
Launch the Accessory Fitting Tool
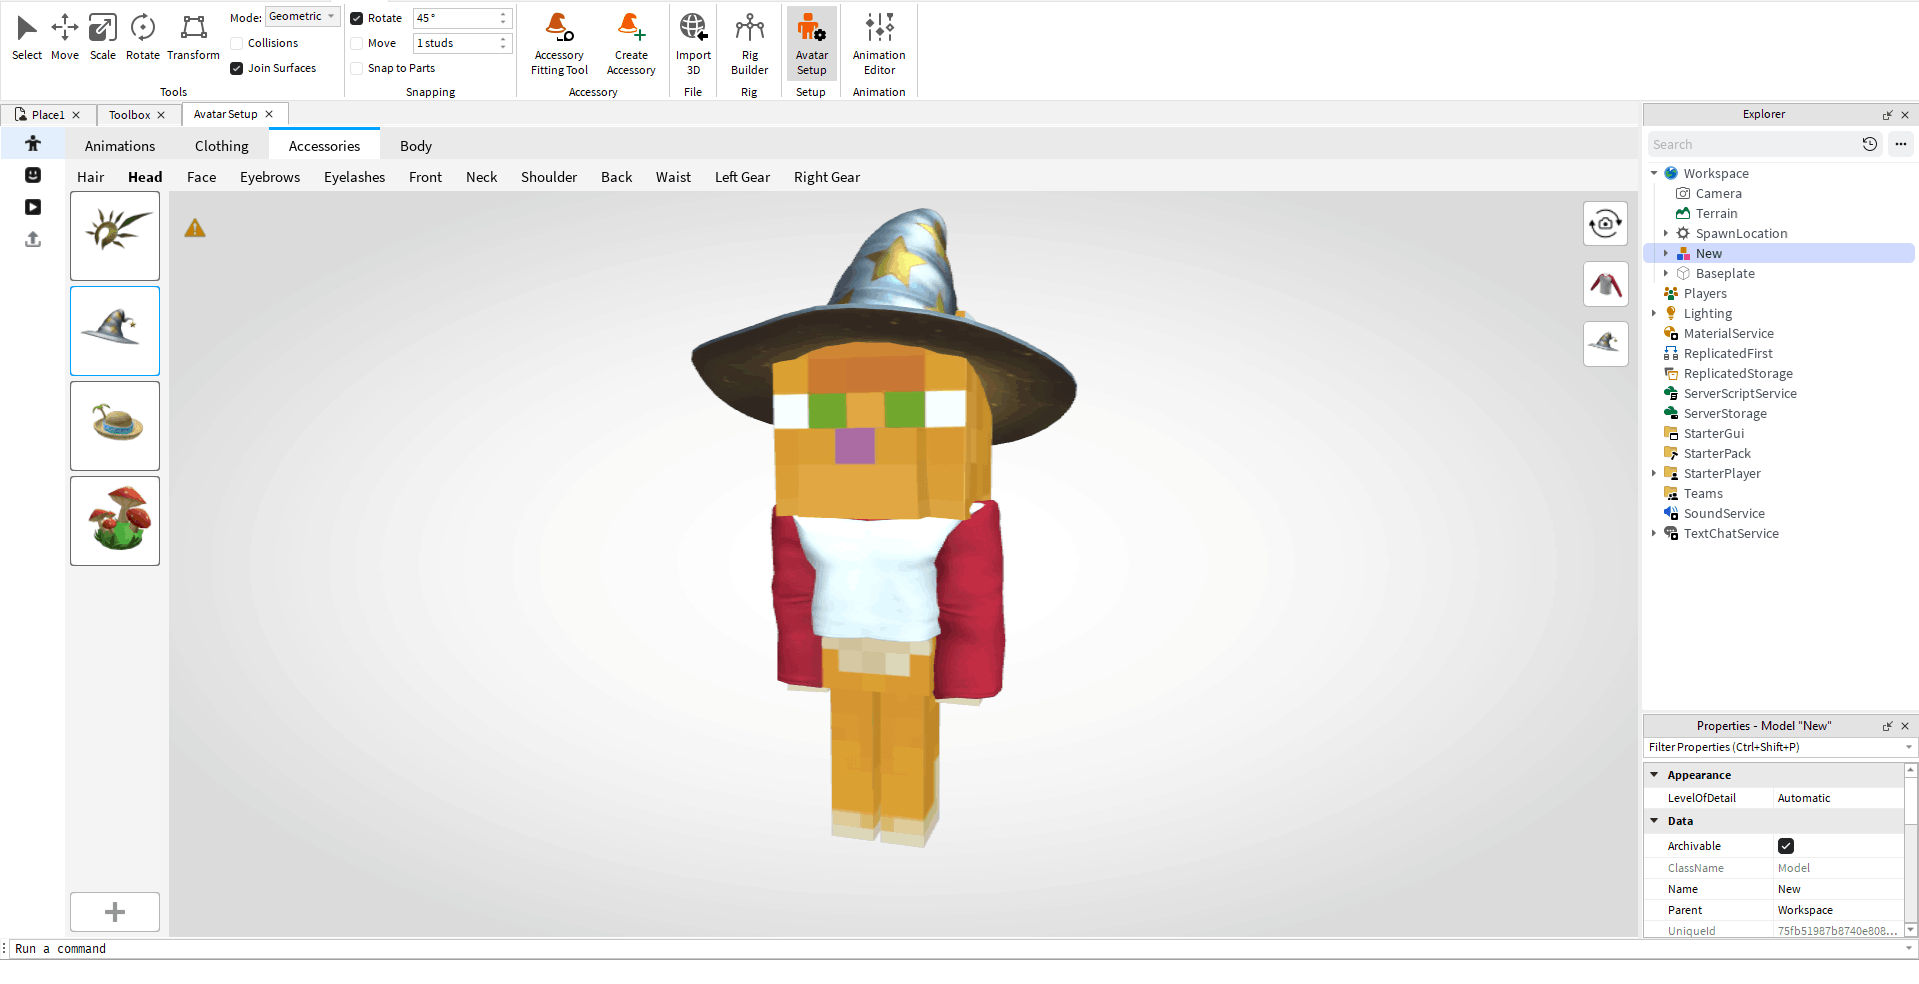[559, 45]
